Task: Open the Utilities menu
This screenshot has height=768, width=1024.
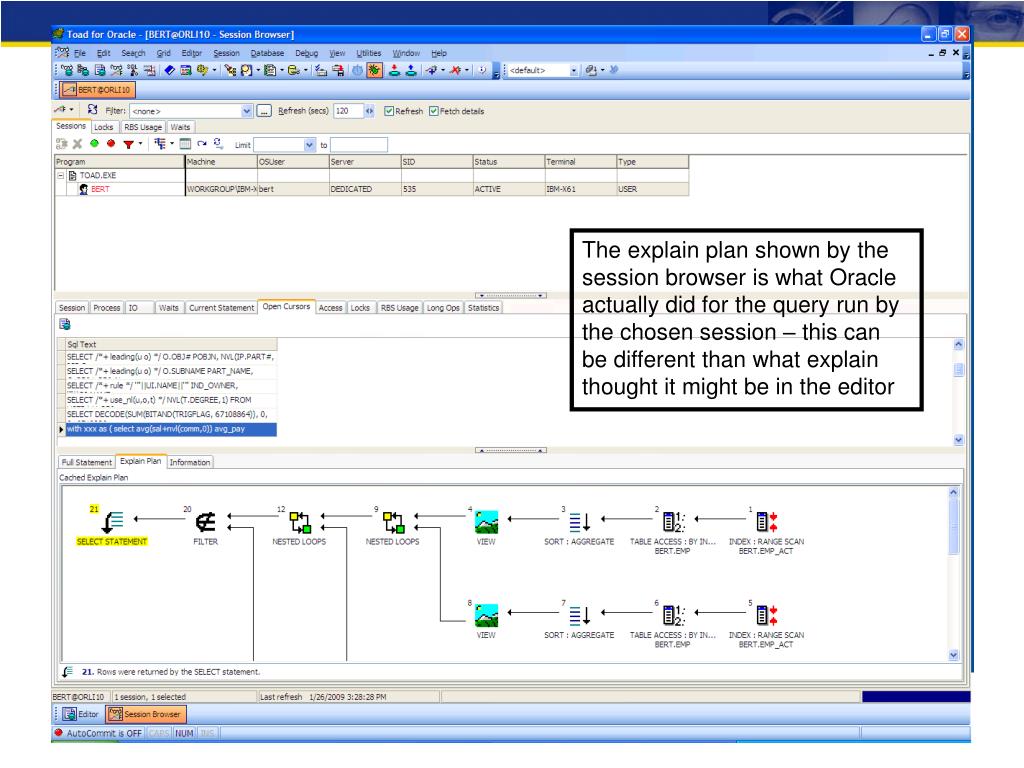Action: (x=369, y=53)
